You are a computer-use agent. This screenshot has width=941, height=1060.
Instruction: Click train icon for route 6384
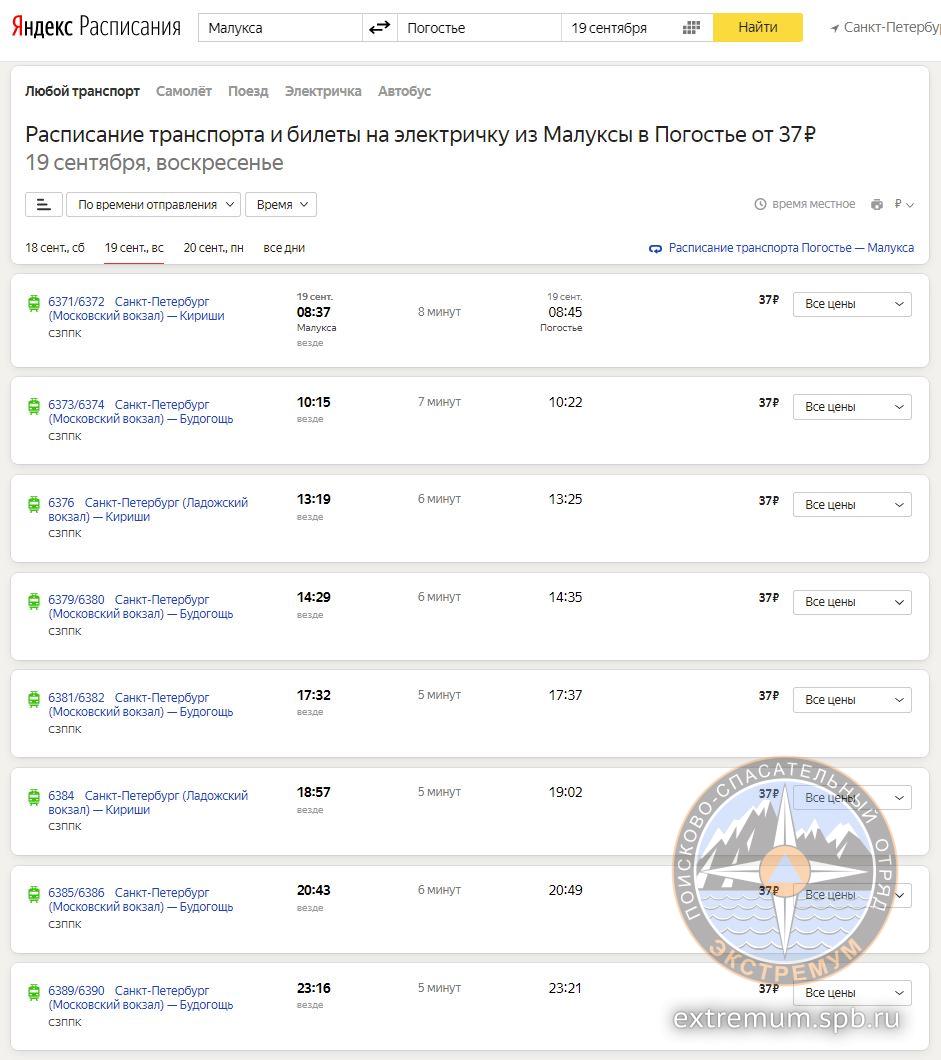pyautogui.click(x=33, y=798)
